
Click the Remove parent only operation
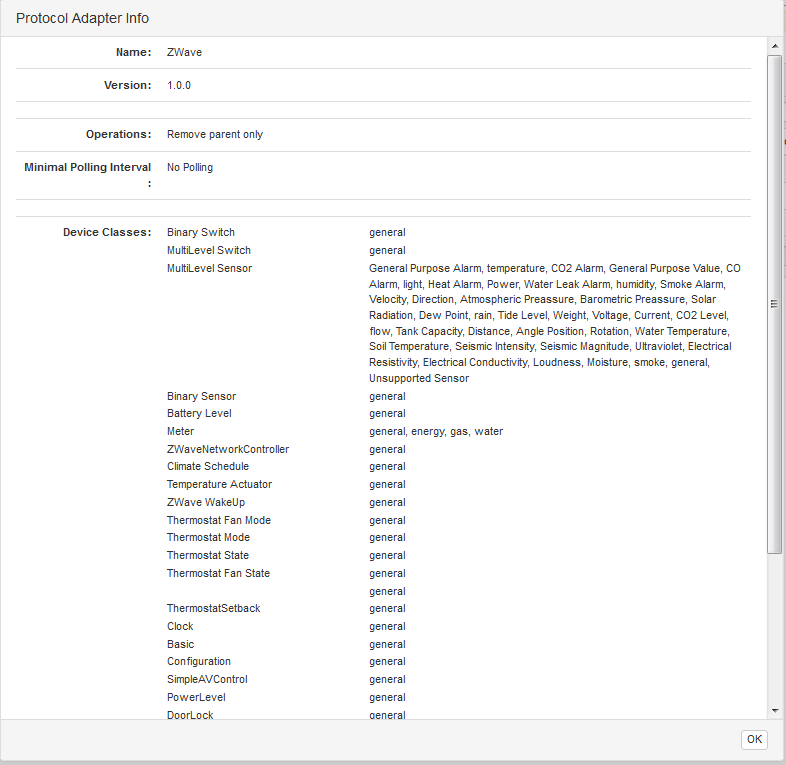[x=215, y=134]
